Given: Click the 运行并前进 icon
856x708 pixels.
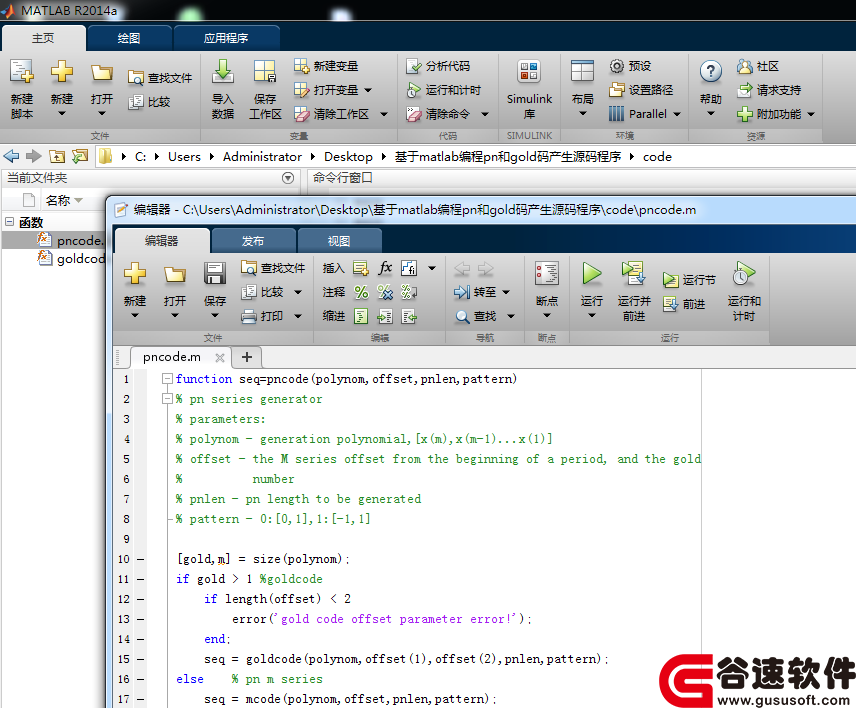Looking at the screenshot, I should 634,273.
